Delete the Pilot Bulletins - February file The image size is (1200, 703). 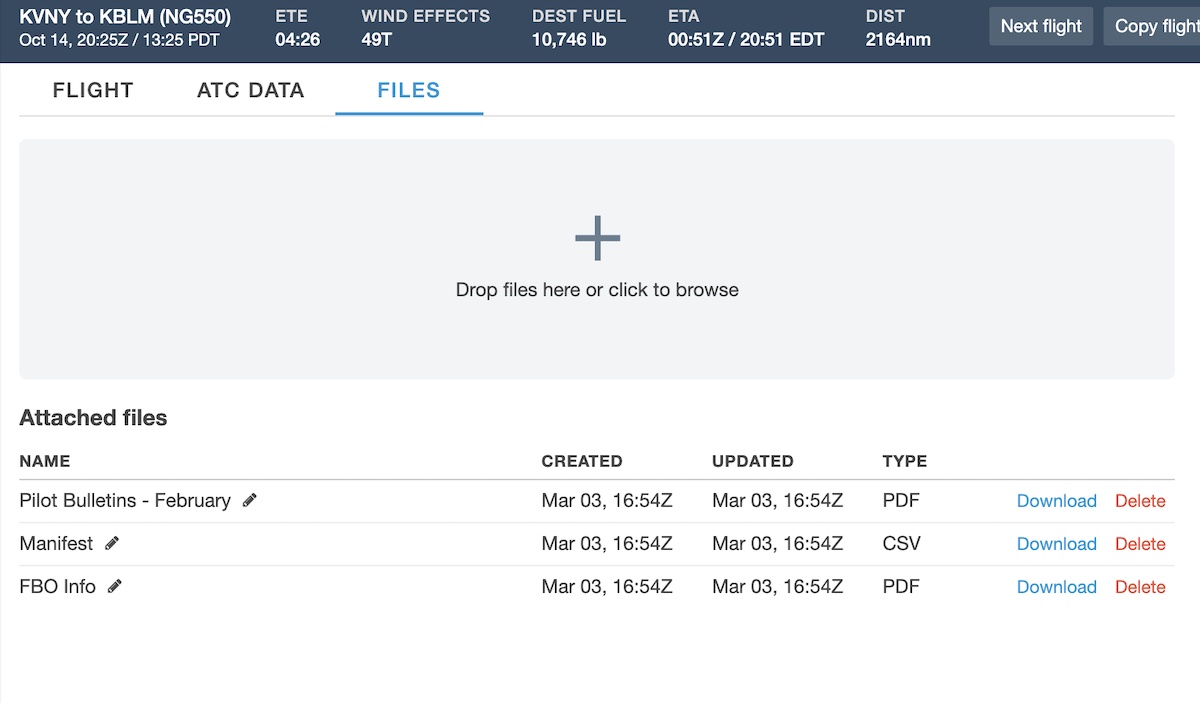(x=1140, y=501)
